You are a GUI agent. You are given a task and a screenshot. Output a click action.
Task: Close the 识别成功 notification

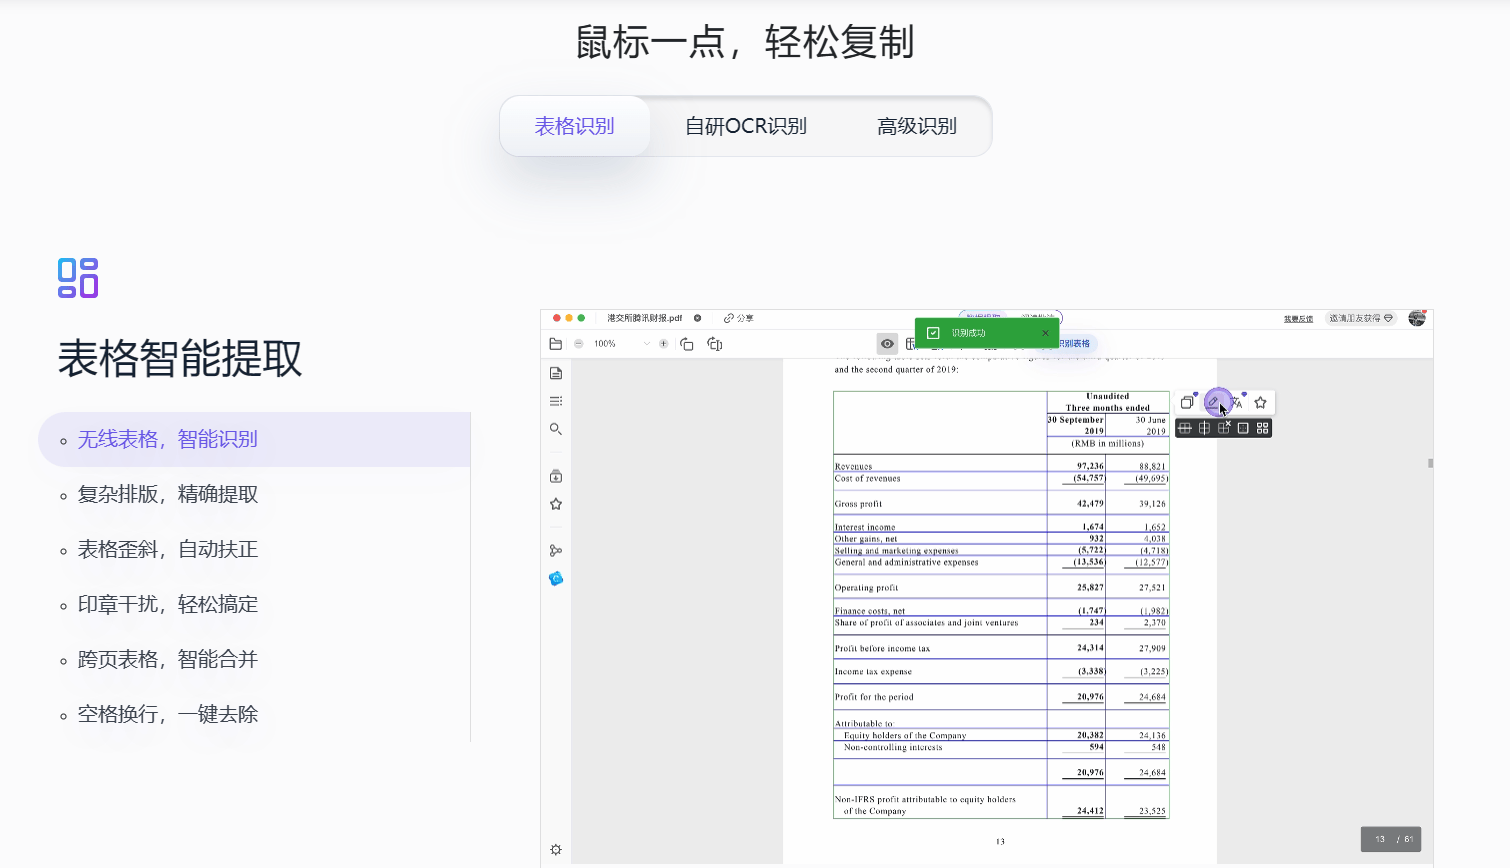click(1045, 333)
